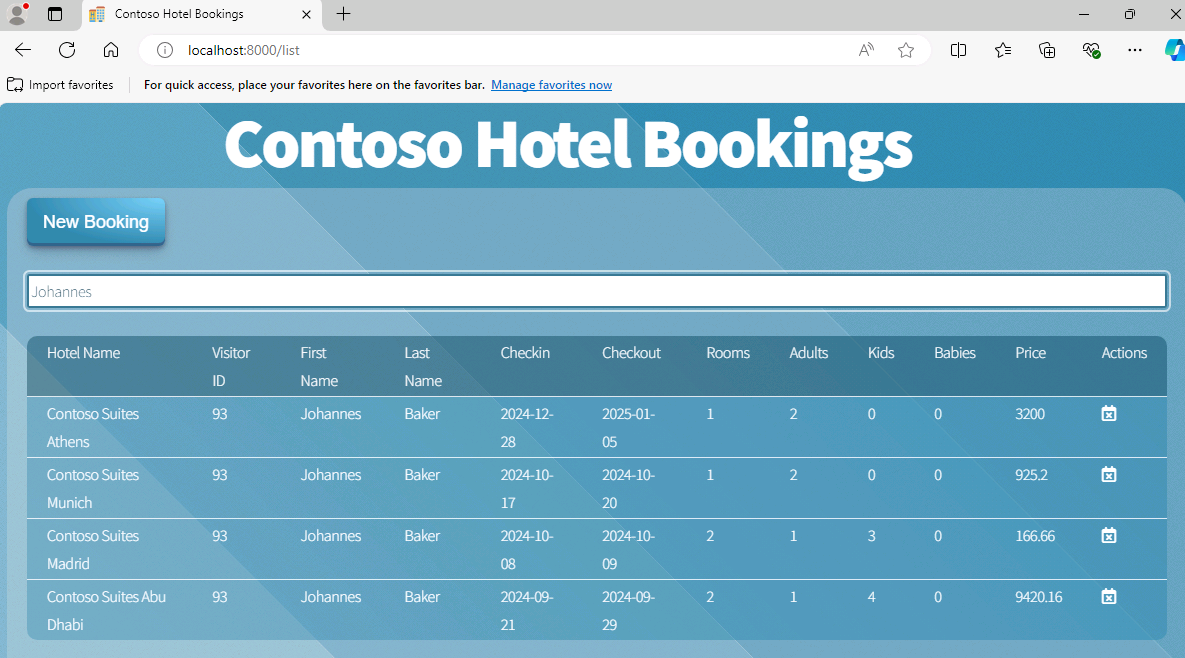Click the Adults column header

click(x=809, y=353)
